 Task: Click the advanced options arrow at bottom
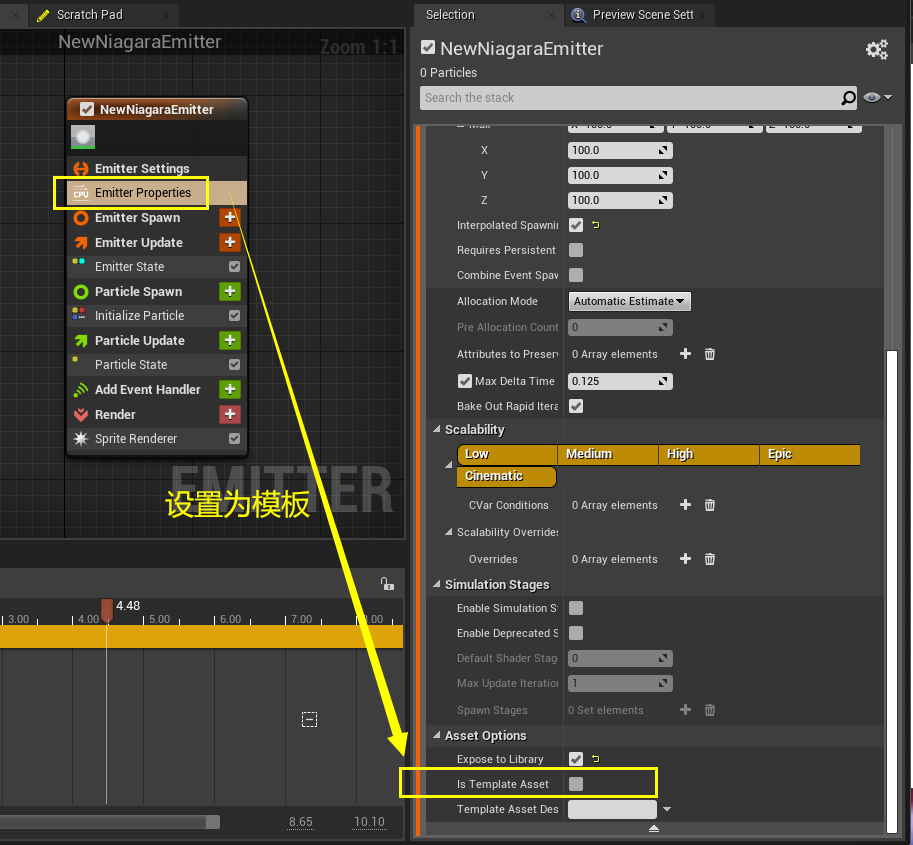coord(654,828)
